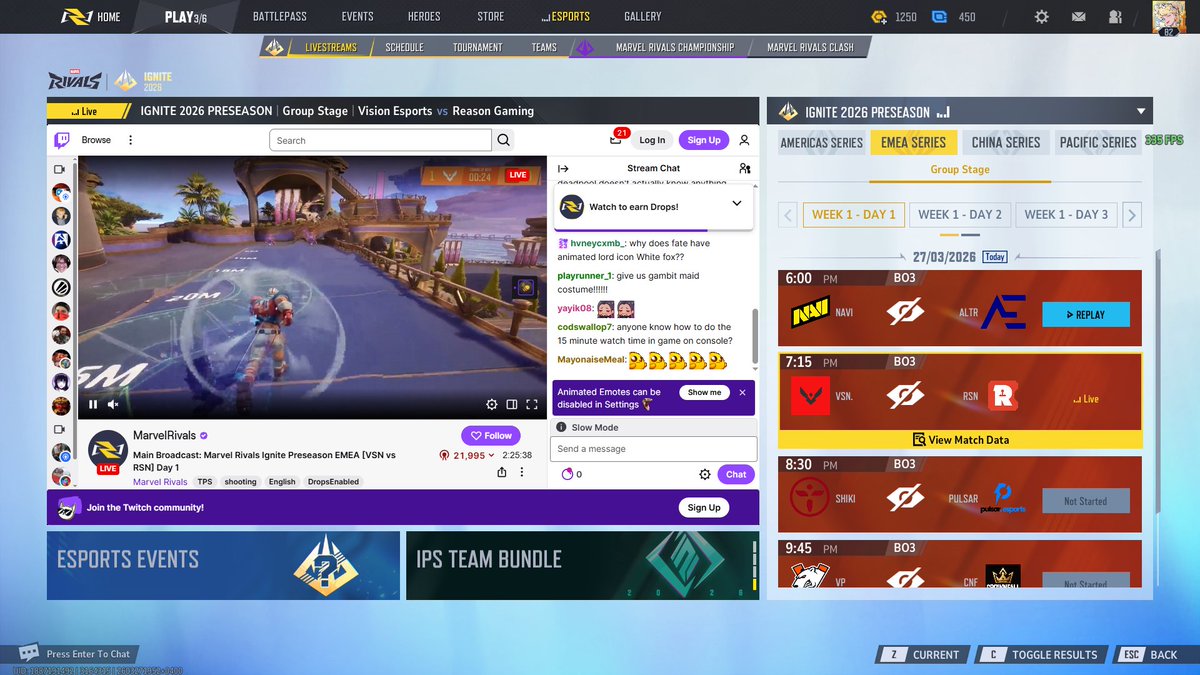Open Twitch notifications inbox with 21 badge

(618, 139)
